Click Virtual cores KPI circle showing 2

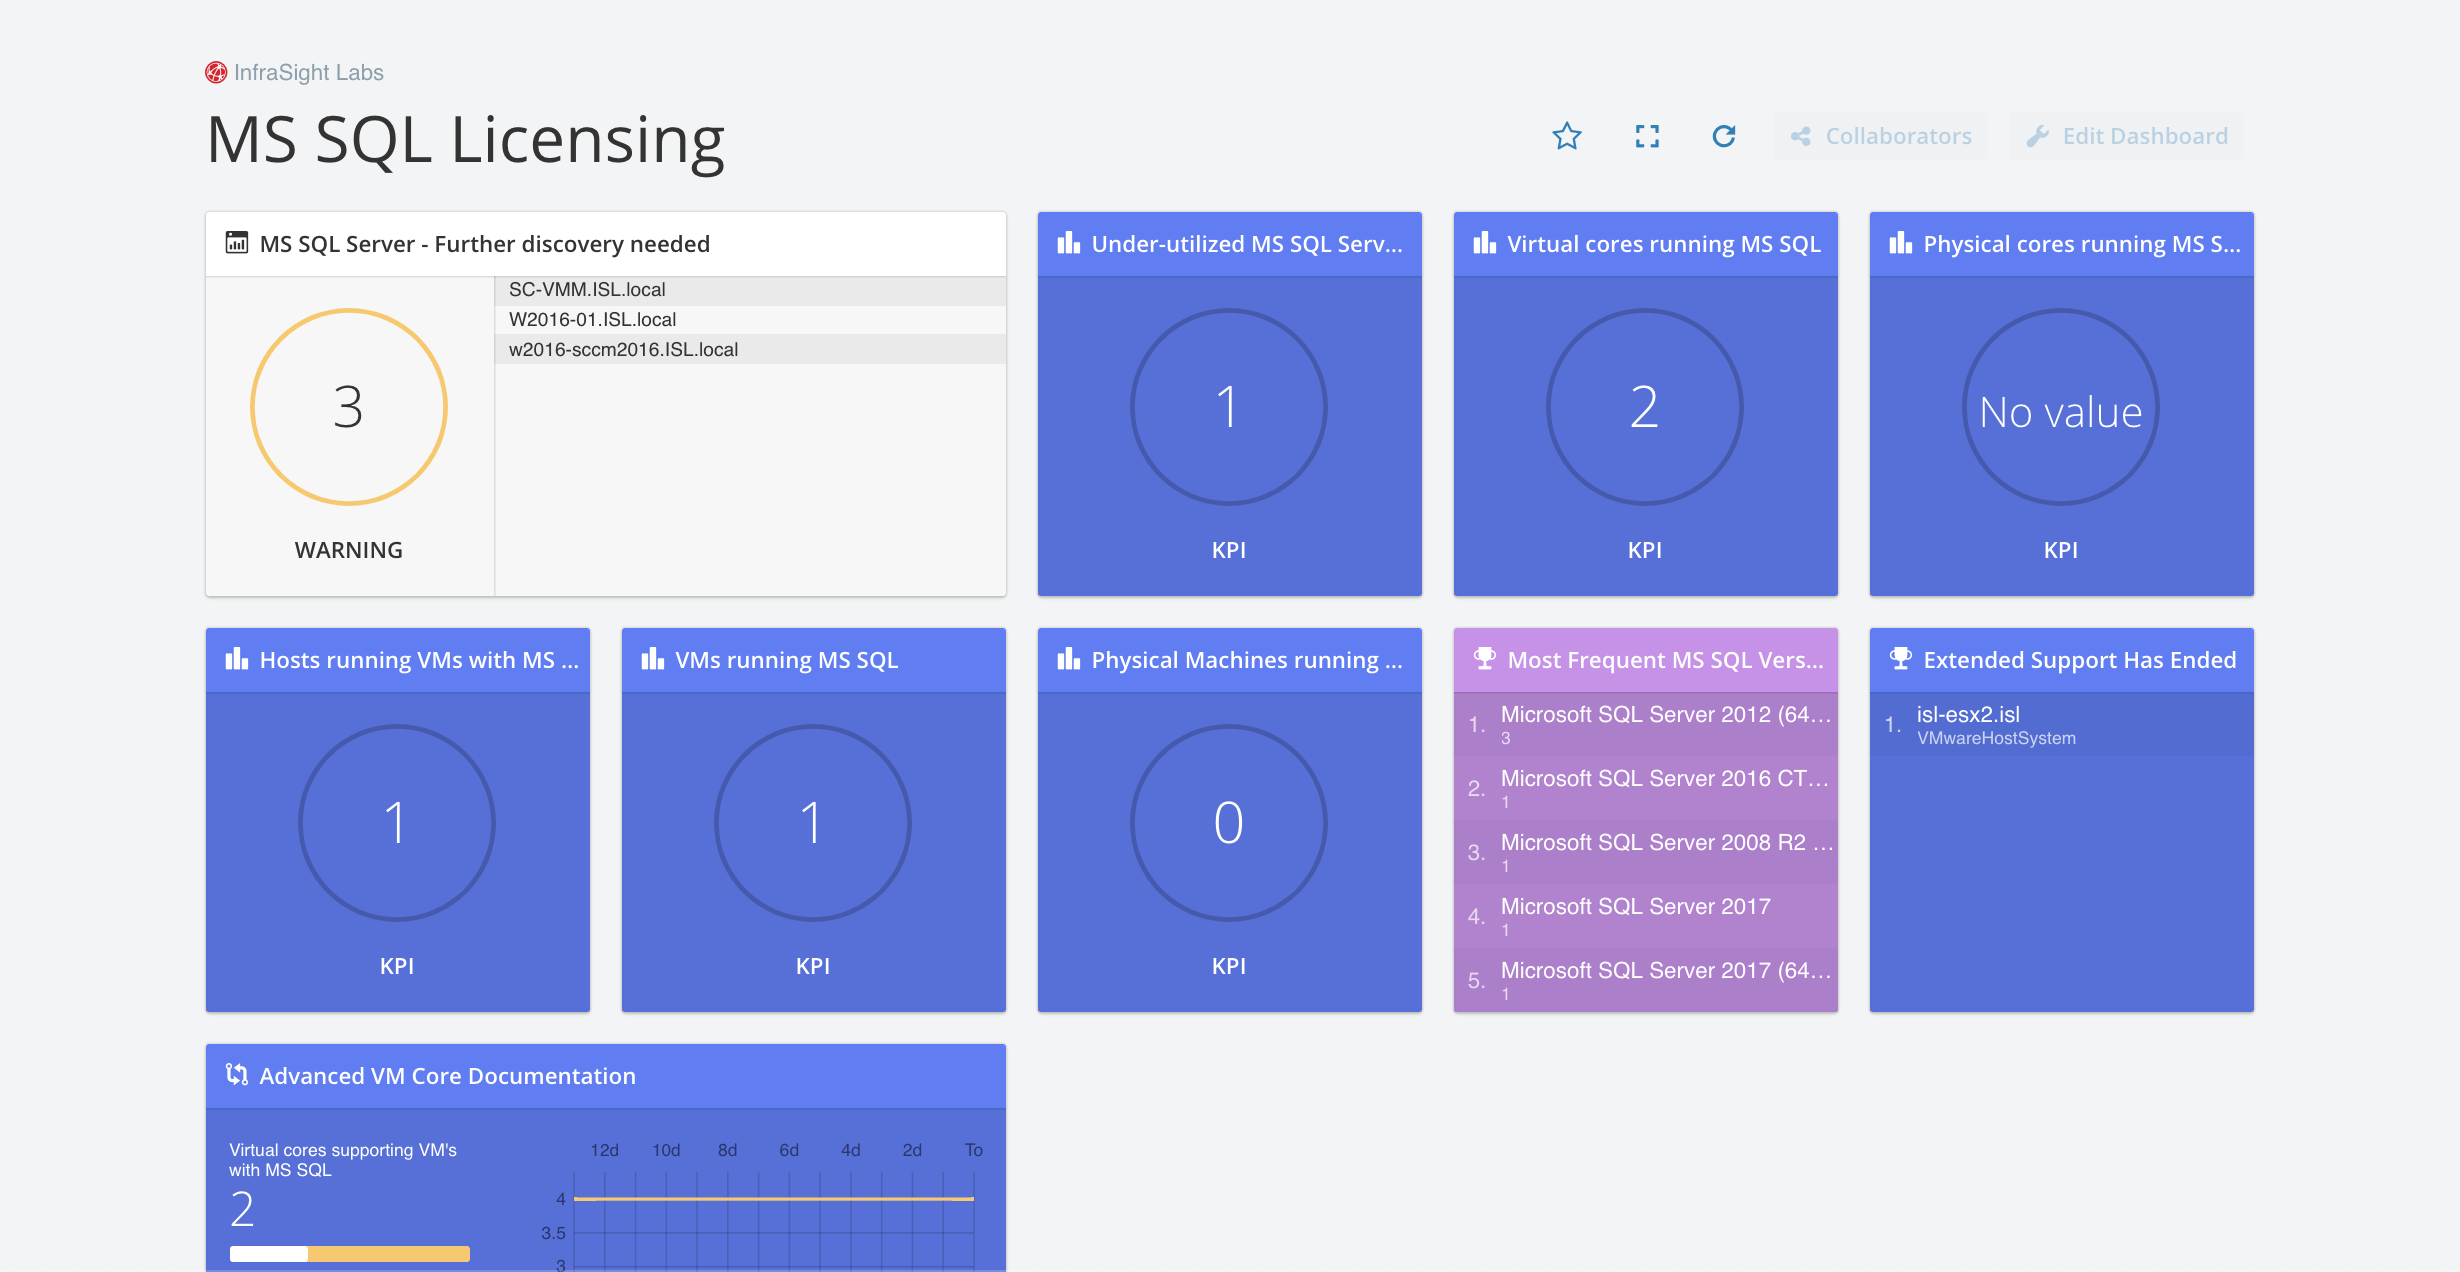(x=1645, y=407)
